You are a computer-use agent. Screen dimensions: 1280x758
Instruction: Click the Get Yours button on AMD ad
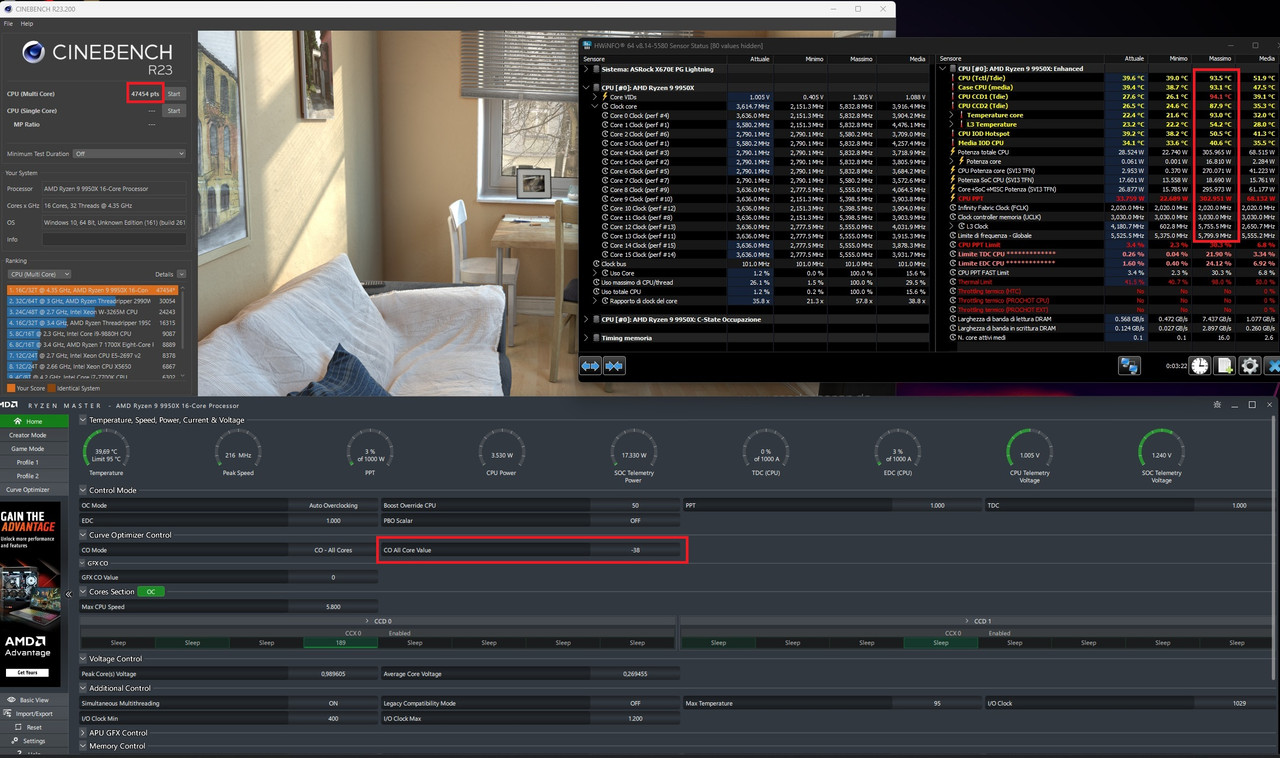(26, 673)
